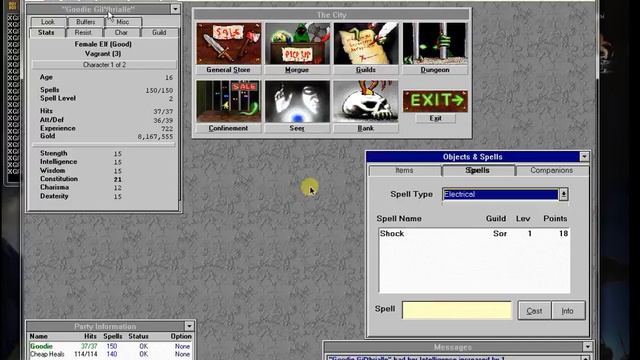Click the Spell input field
Image resolution: width=640 pixels, height=360 pixels.
(457, 310)
